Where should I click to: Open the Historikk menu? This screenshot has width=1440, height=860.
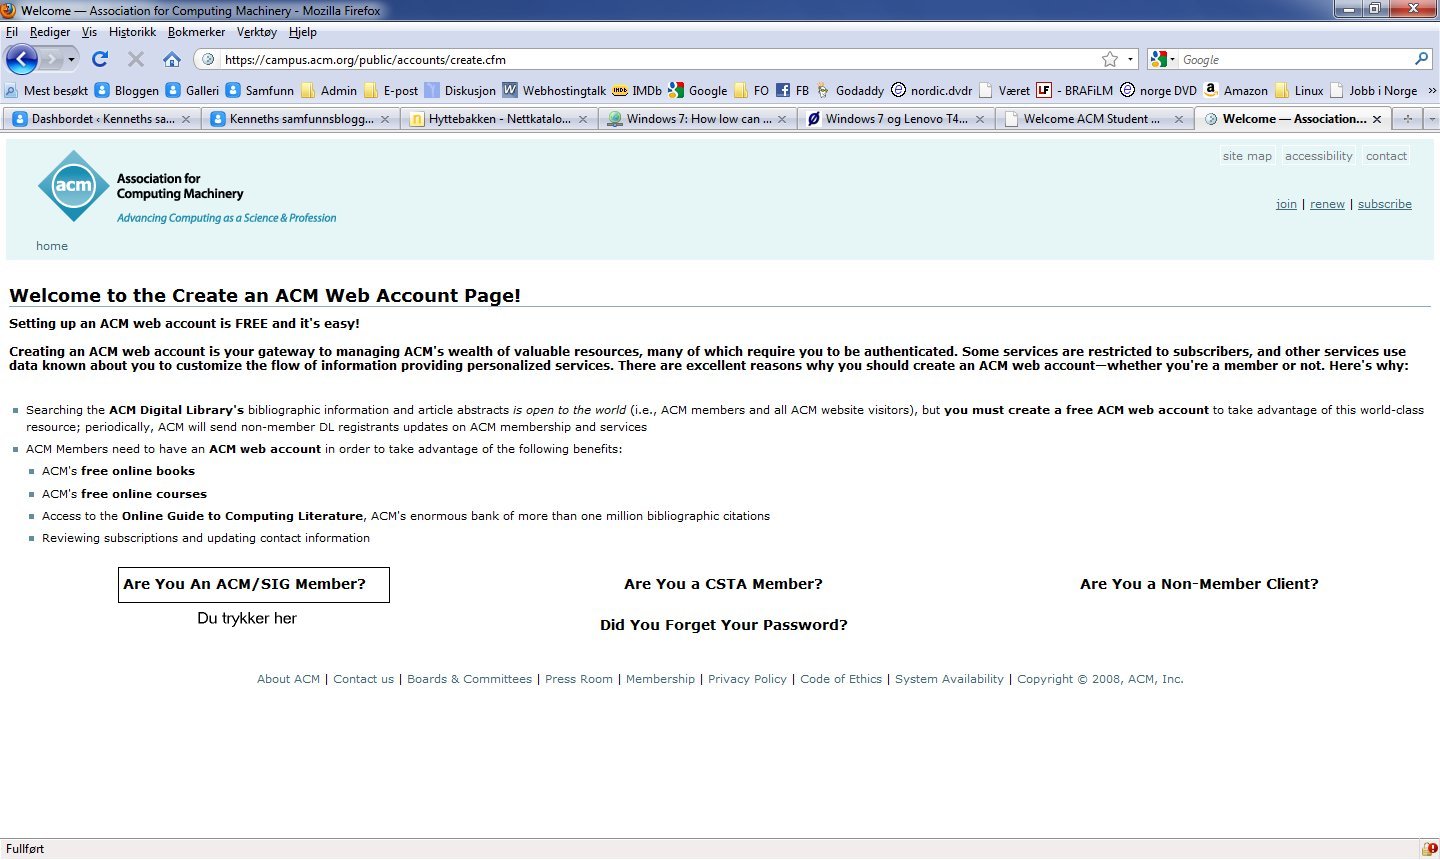coord(132,32)
